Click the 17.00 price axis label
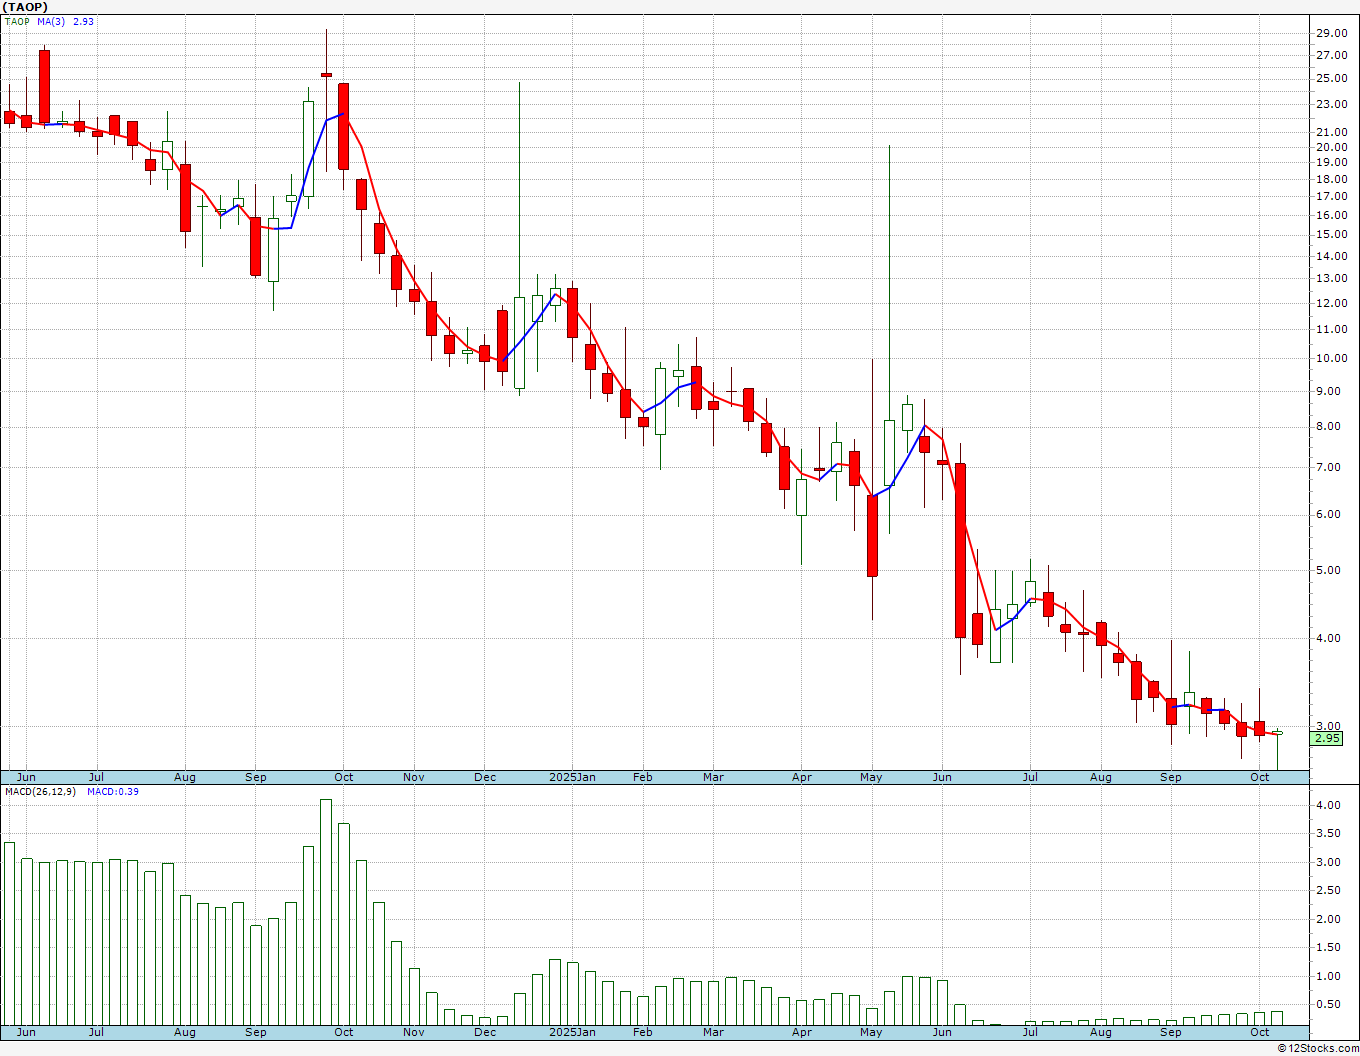The width and height of the screenshot is (1360, 1056). (1331, 196)
